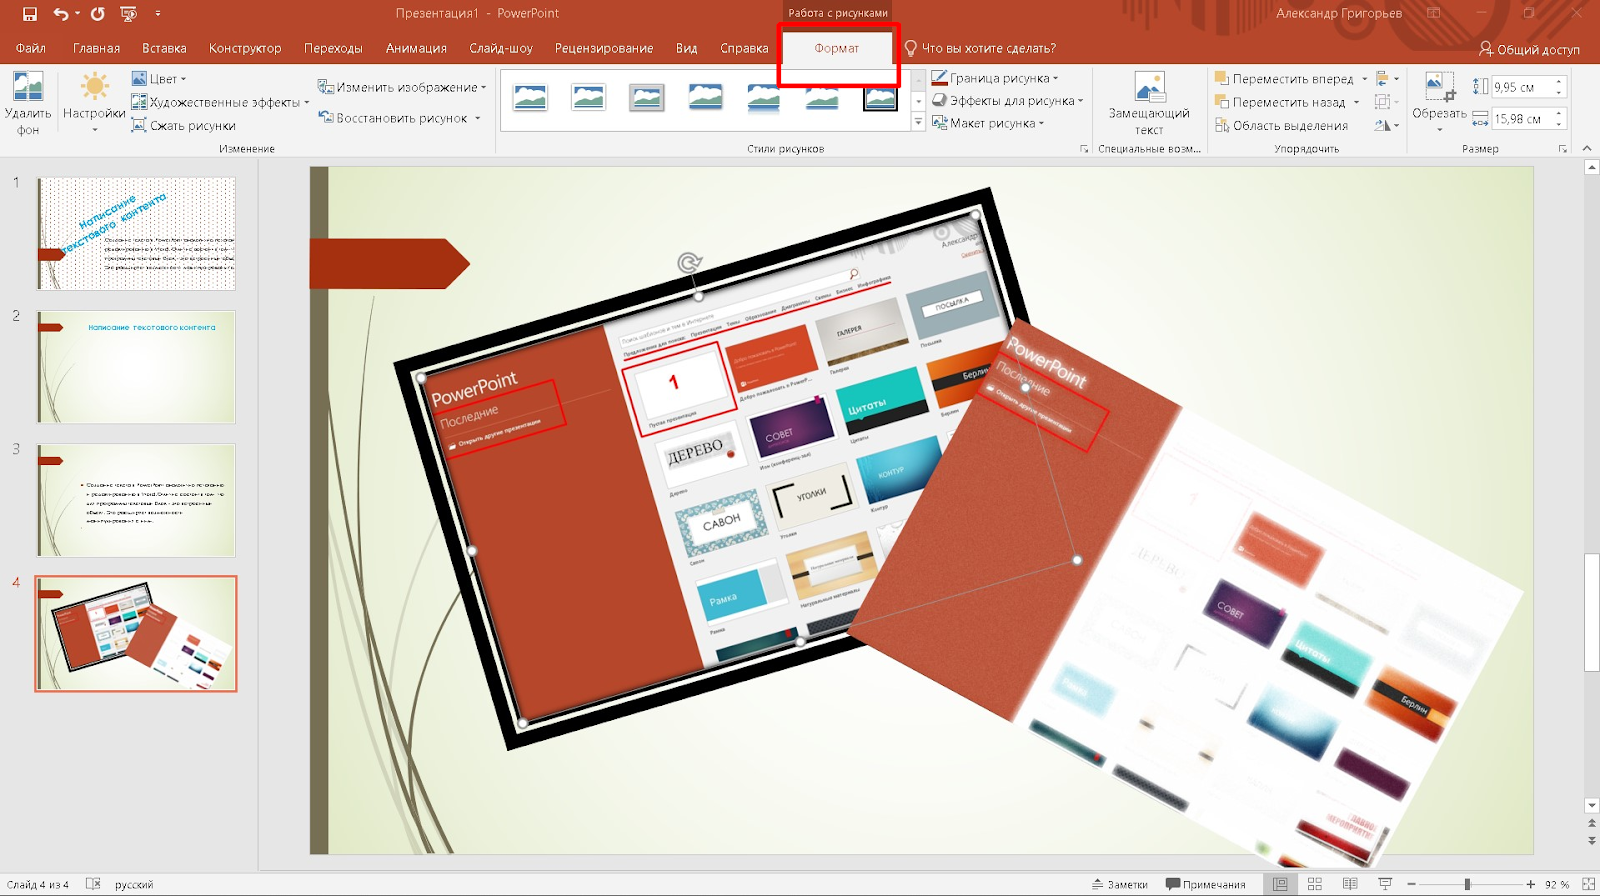This screenshot has width=1600, height=896.
Task: Click the Crop (Обрезать) tool icon
Action: pos(1439,88)
